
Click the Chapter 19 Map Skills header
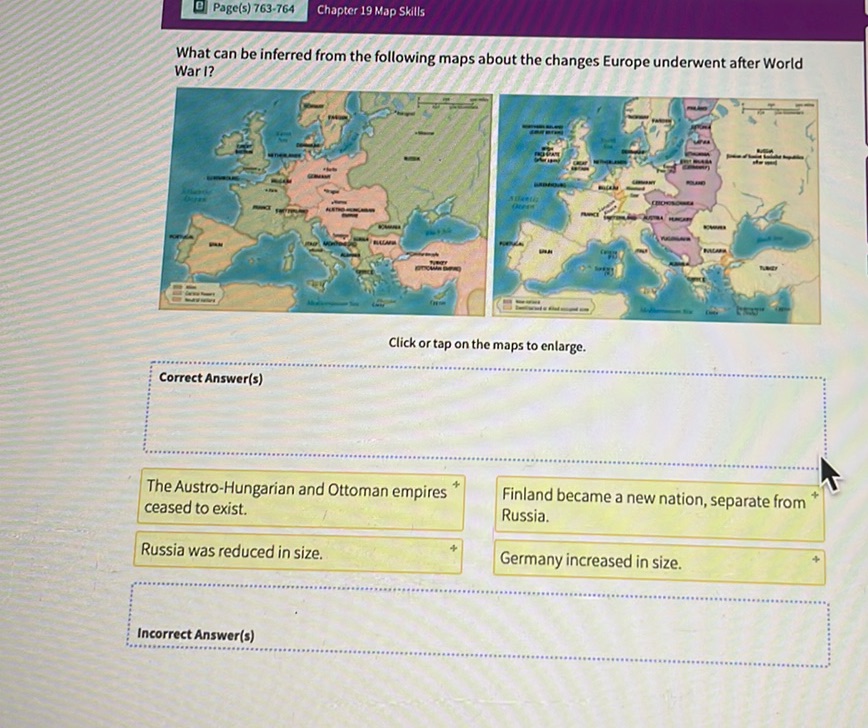(x=370, y=12)
